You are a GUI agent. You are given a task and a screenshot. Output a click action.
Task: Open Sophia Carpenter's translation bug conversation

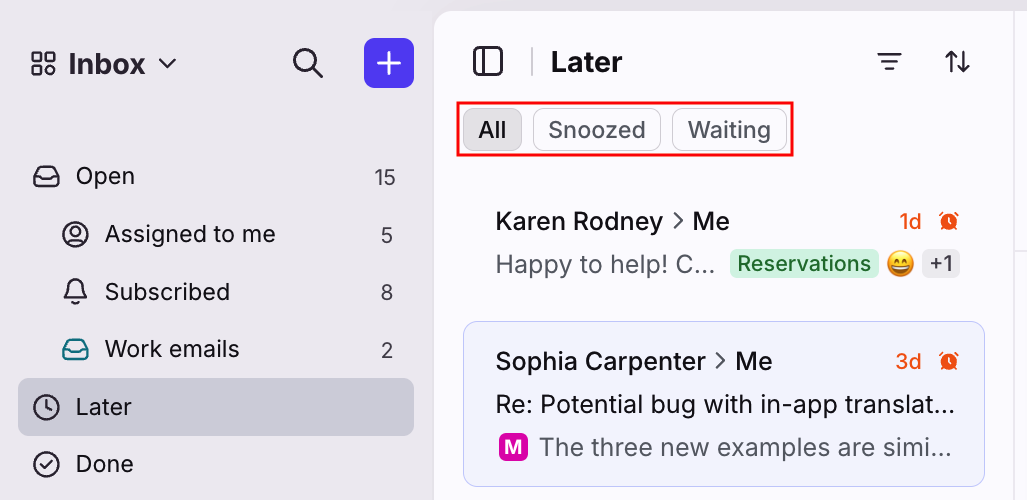tap(724, 404)
